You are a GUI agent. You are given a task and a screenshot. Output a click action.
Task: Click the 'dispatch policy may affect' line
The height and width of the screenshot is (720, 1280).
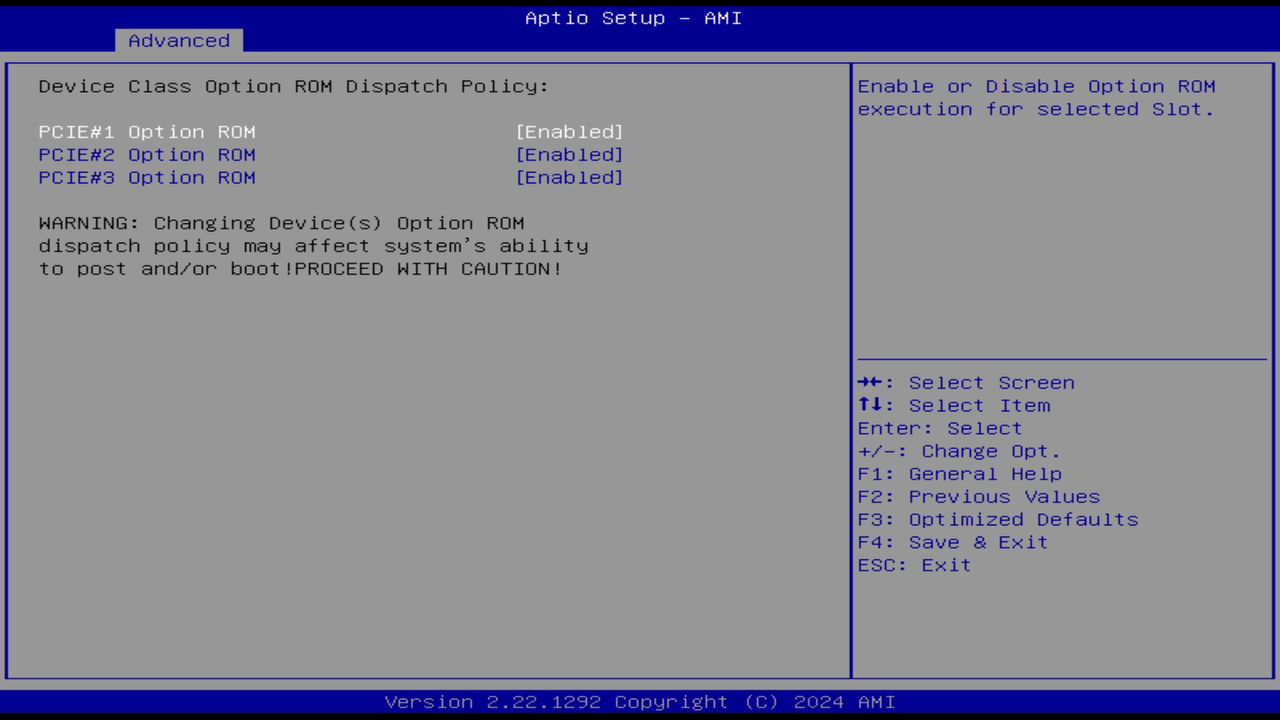313,246
